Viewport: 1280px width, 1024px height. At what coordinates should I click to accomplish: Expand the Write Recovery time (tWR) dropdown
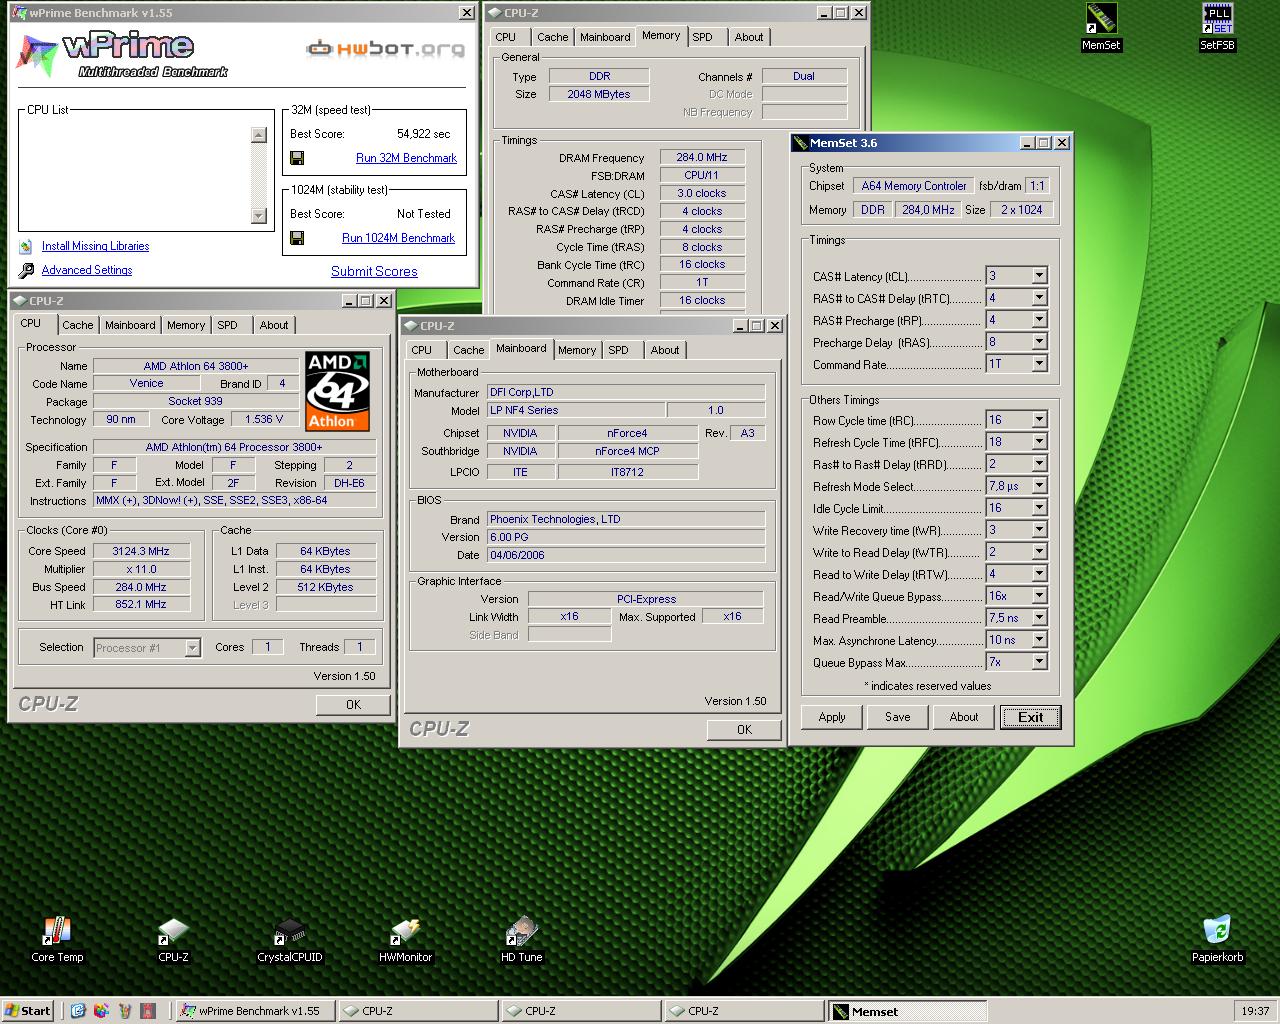point(1039,530)
